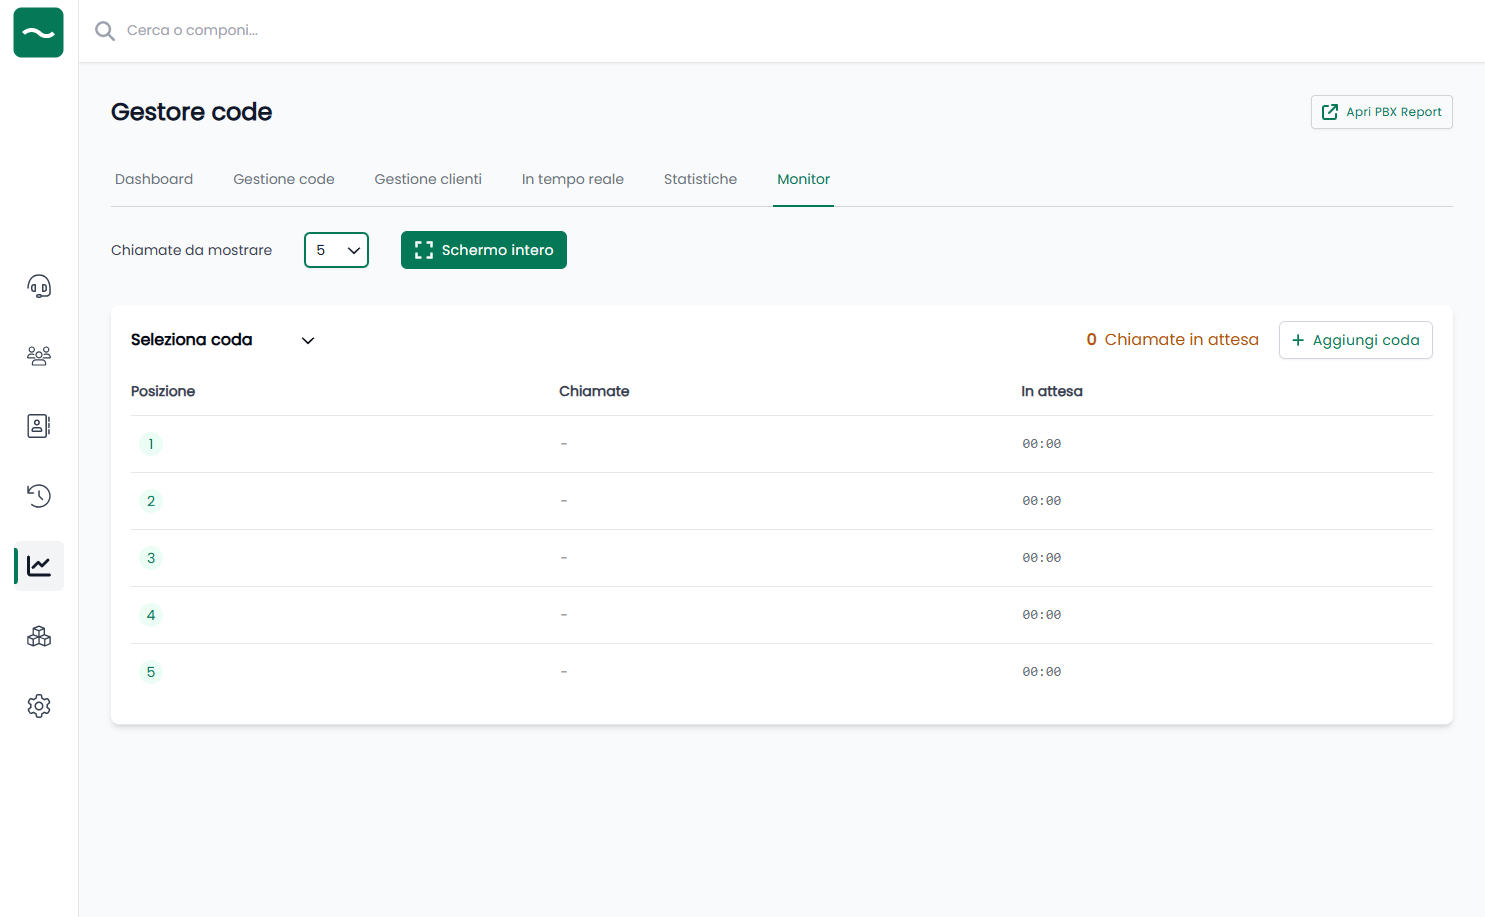This screenshot has height=917, width=1485.
Task: Open the Statistiche tab
Action: 700,179
